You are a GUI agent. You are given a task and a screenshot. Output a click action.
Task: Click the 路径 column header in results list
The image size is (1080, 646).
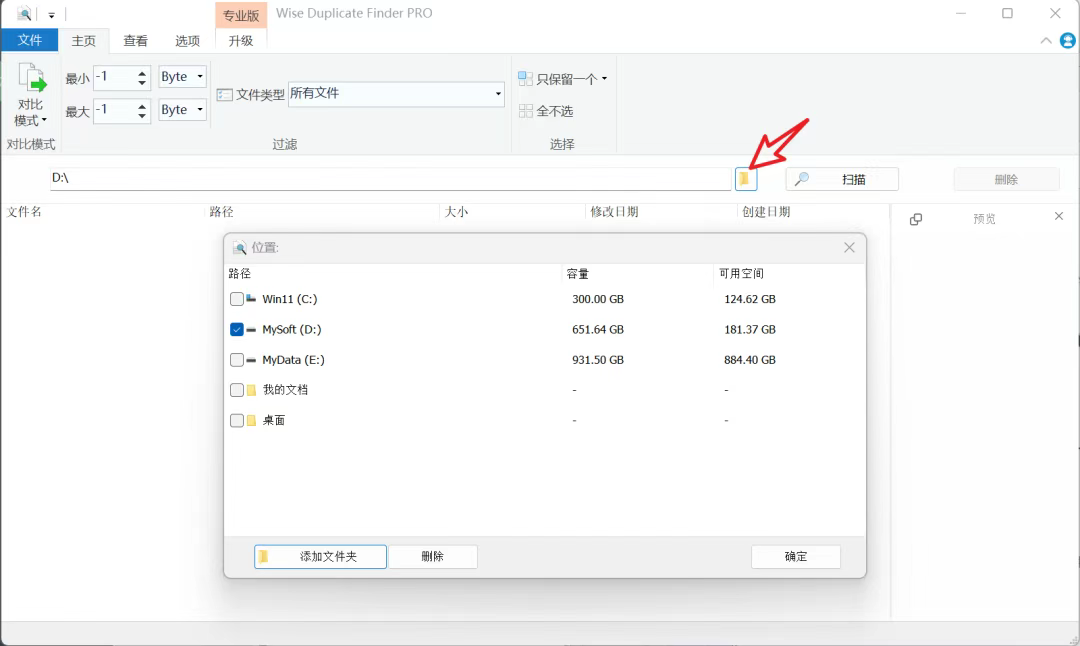[221, 211]
